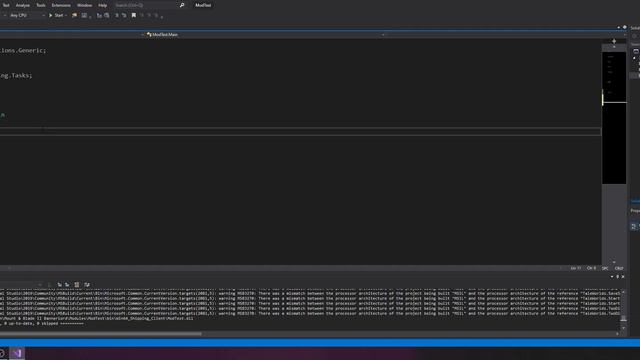Screen dimensions: 640x360
Task: Click the bookmark icon in toolbar
Action: pos(133,16)
